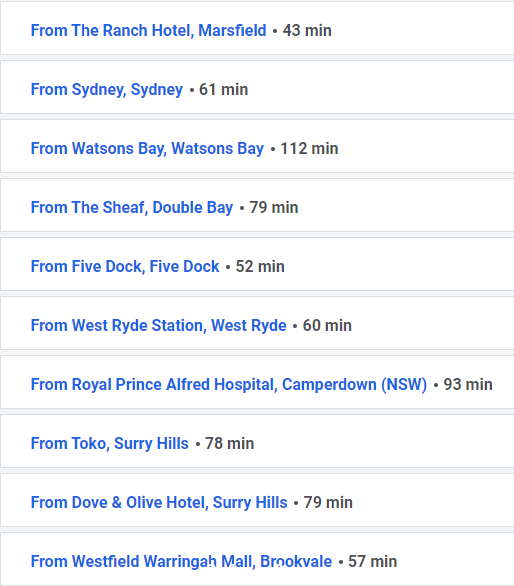Click the '61 min' duration for Sydney
This screenshot has height=586, width=514.
224,90
